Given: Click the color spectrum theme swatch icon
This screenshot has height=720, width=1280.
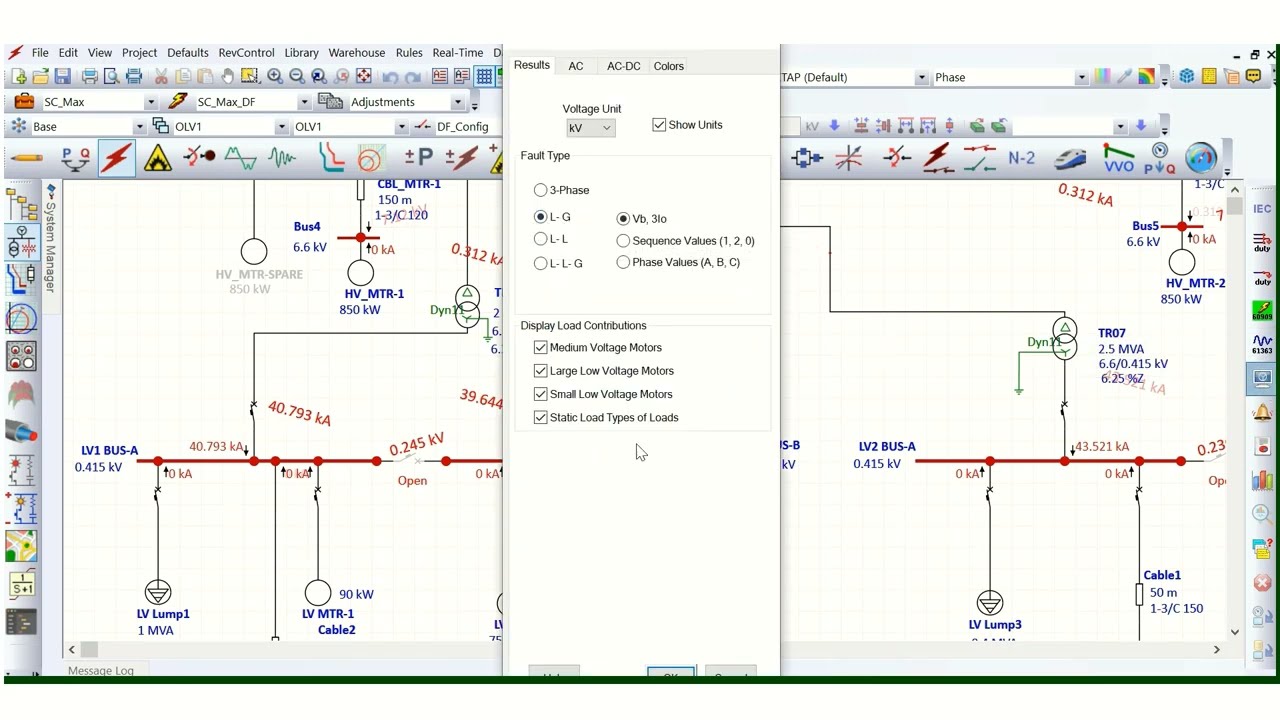Looking at the screenshot, I should pos(1102,77).
